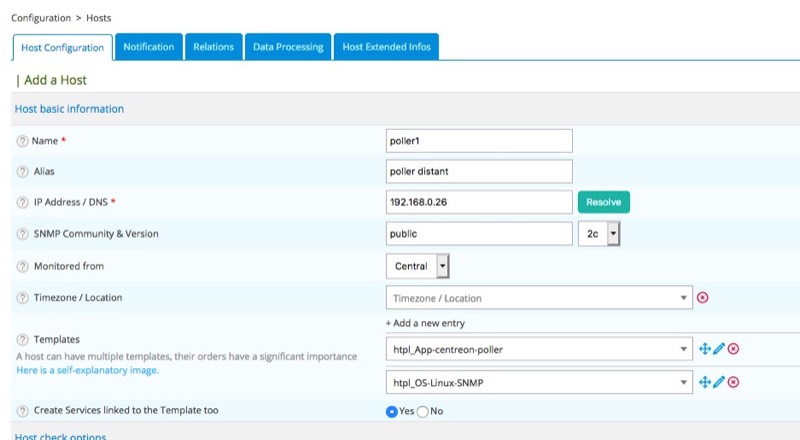Select No for Create Services linked to Template

point(422,411)
